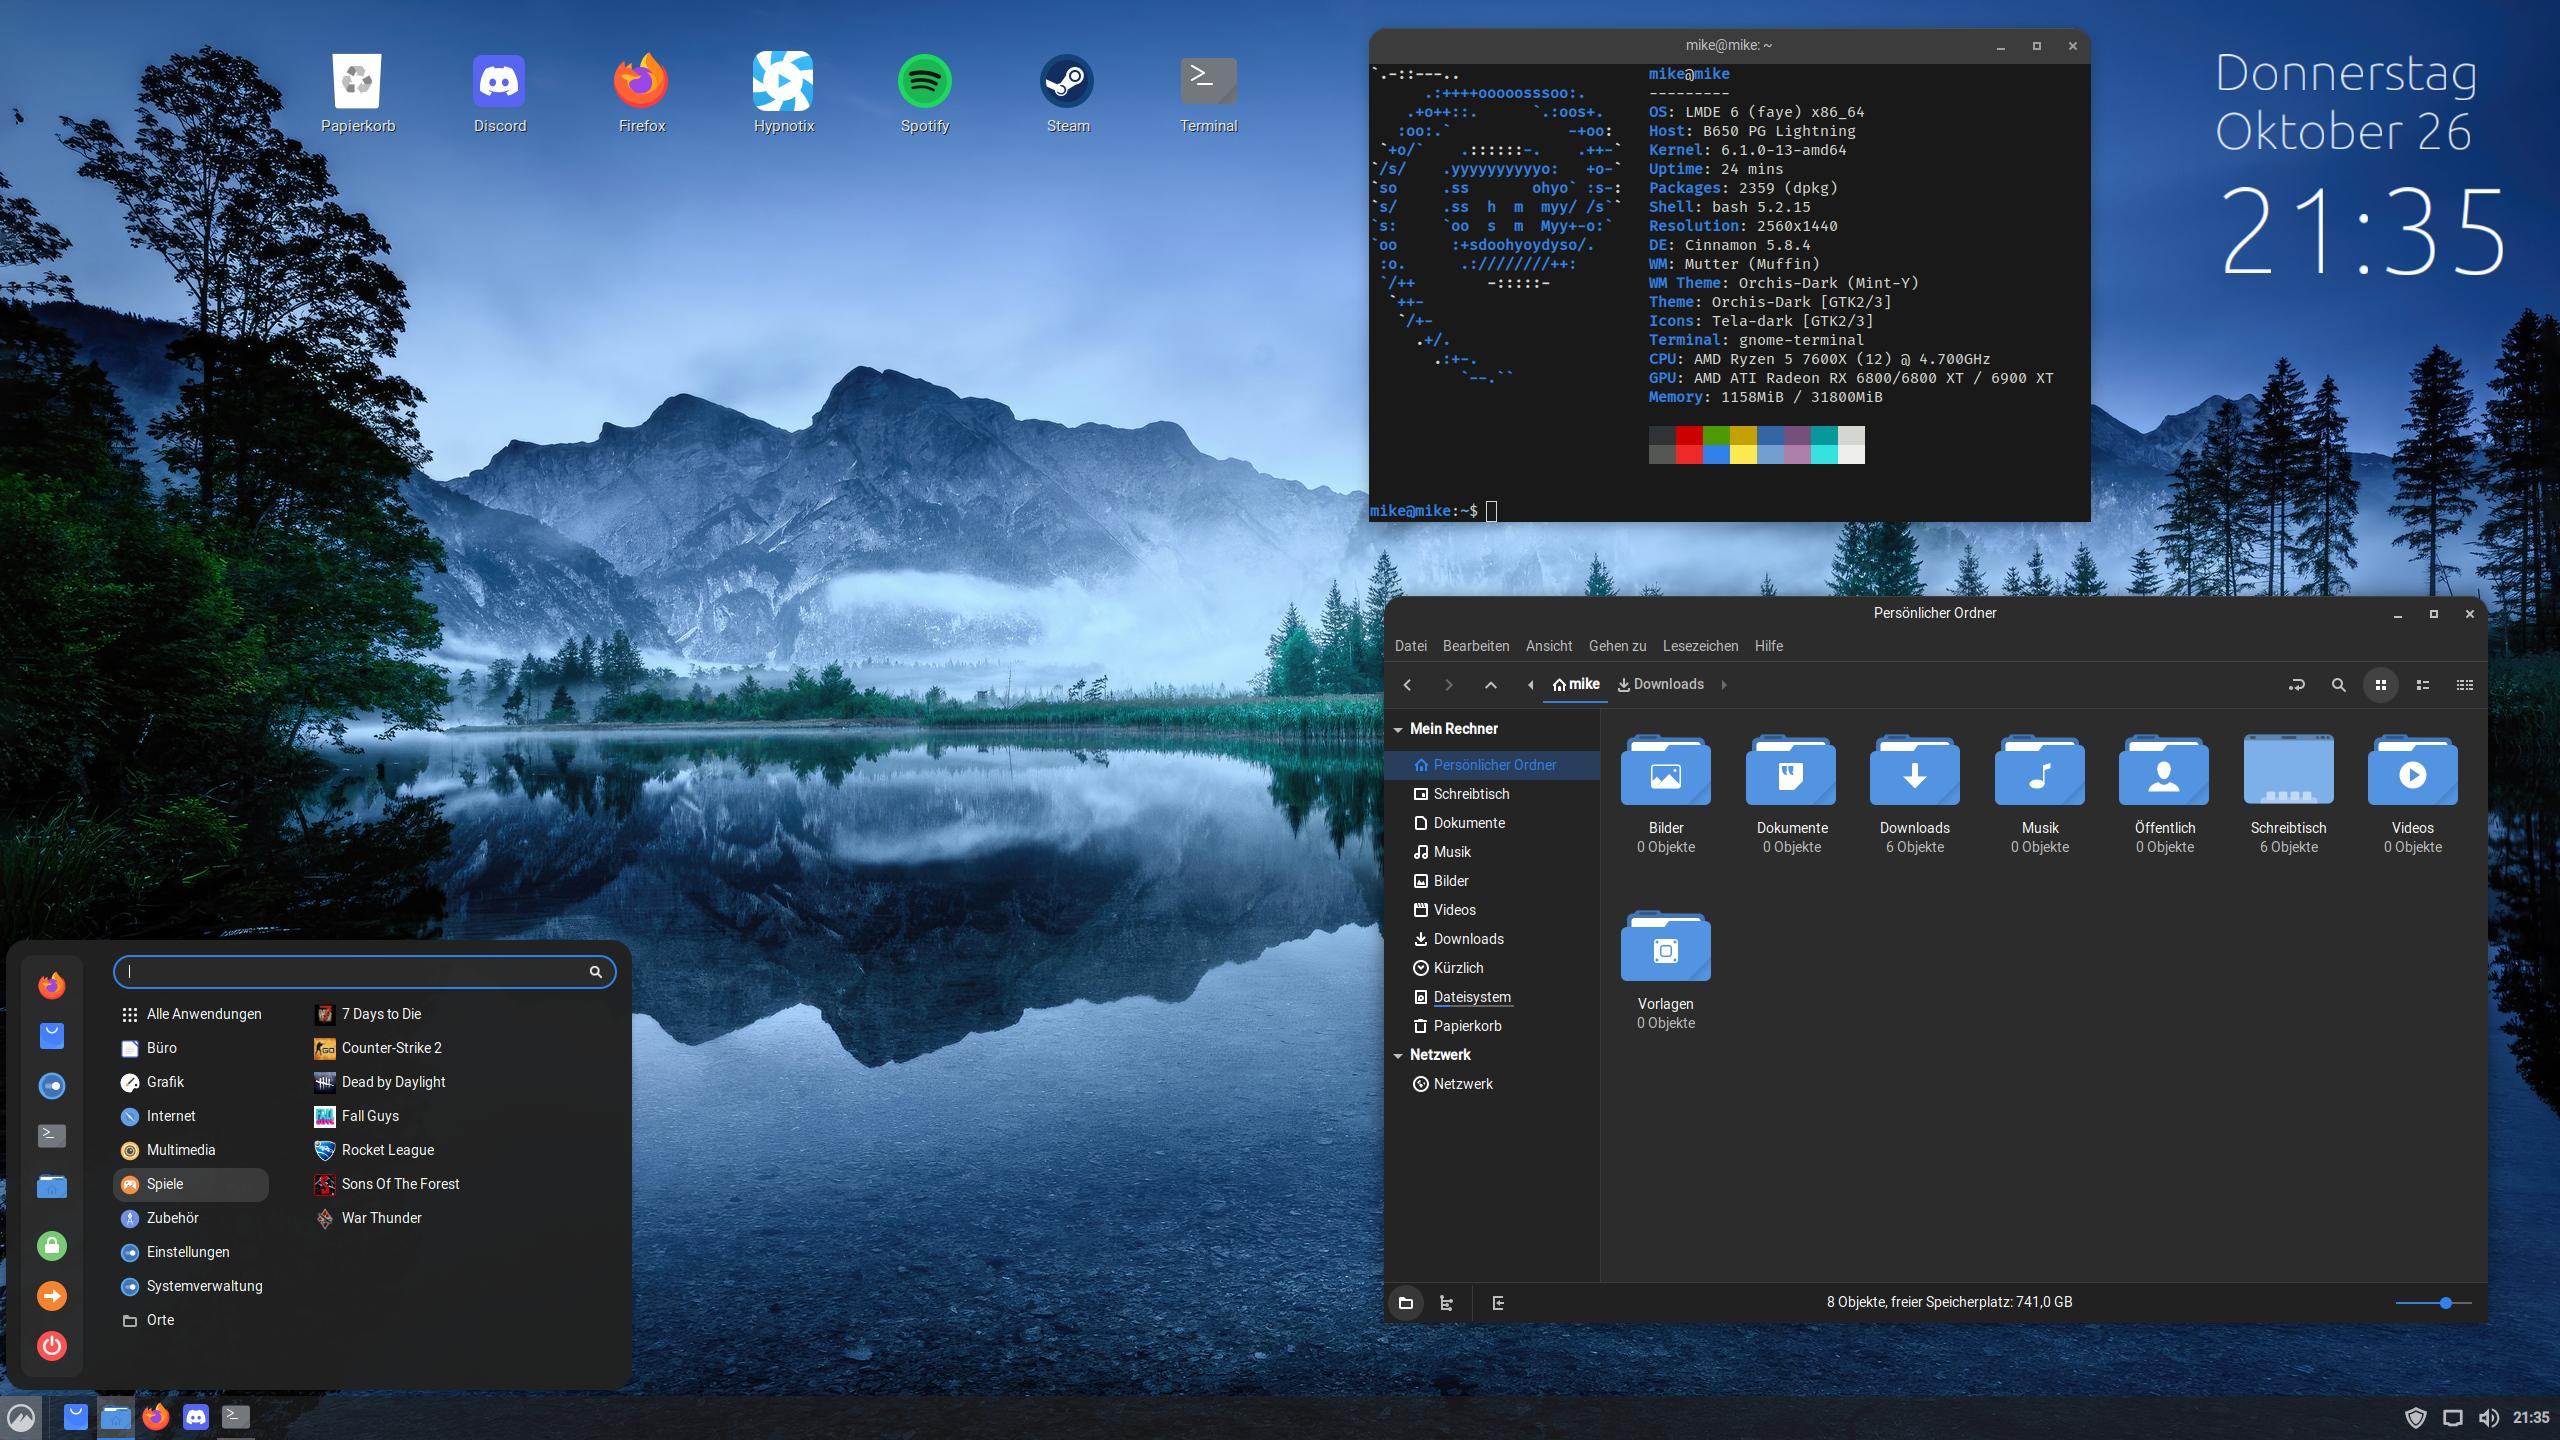Click the list view icon in file manager
The height and width of the screenshot is (1440, 2560).
click(2423, 684)
